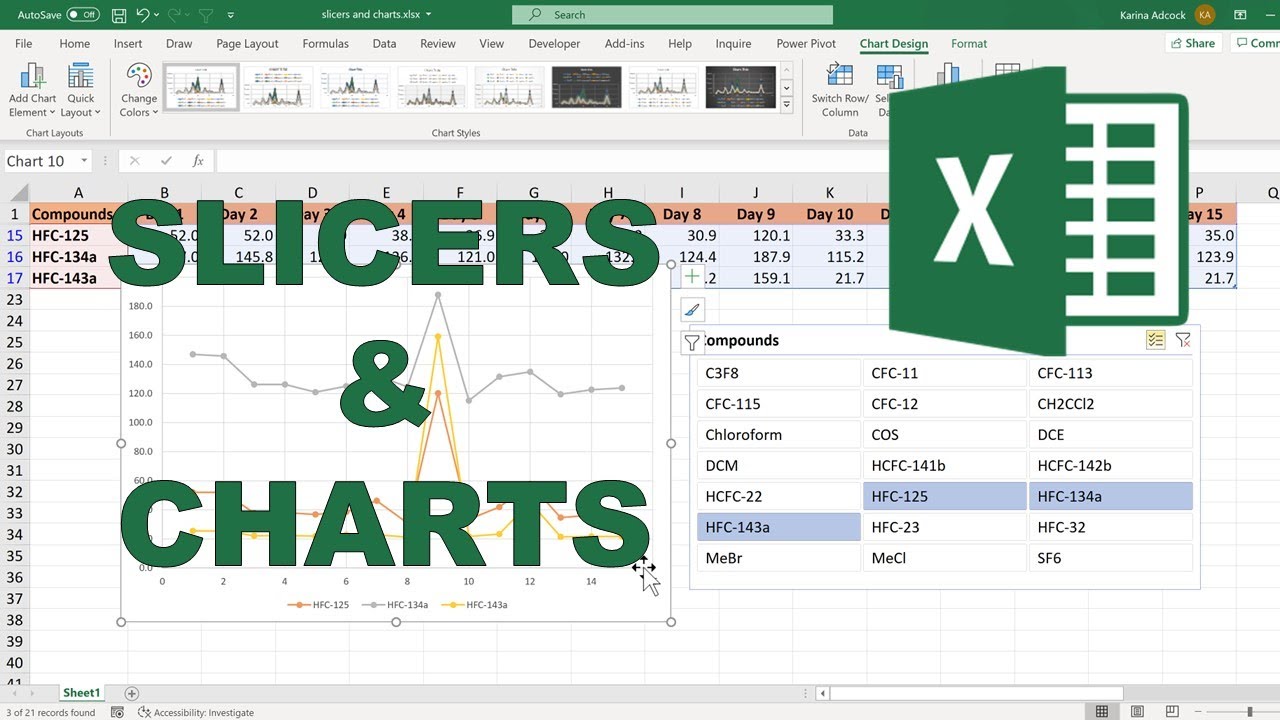This screenshot has height=720, width=1280.
Task: Click the Macro recording status bar icon
Action: point(118,712)
